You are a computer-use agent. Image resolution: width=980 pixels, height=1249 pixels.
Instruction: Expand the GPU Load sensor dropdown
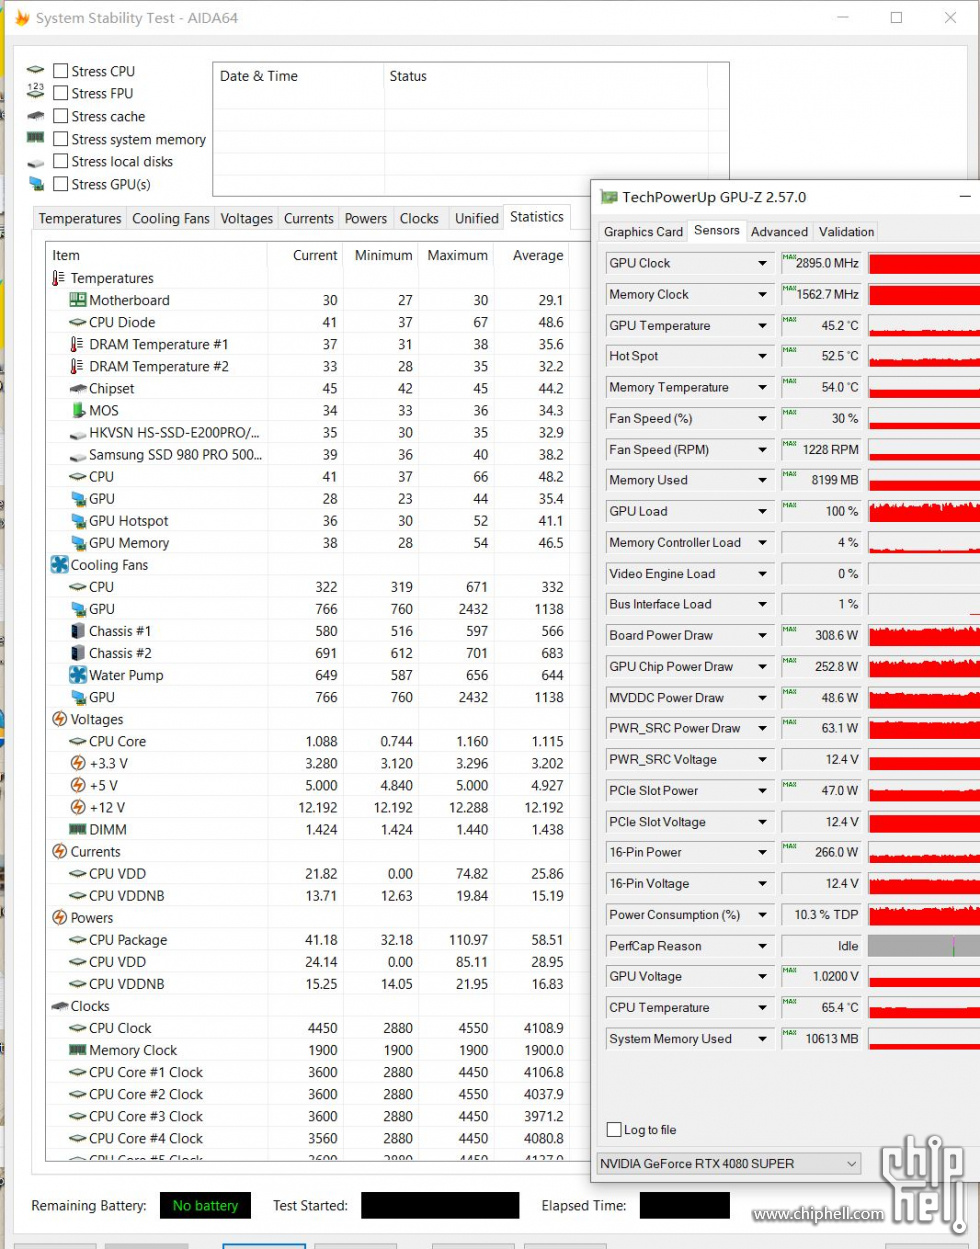[762, 511]
